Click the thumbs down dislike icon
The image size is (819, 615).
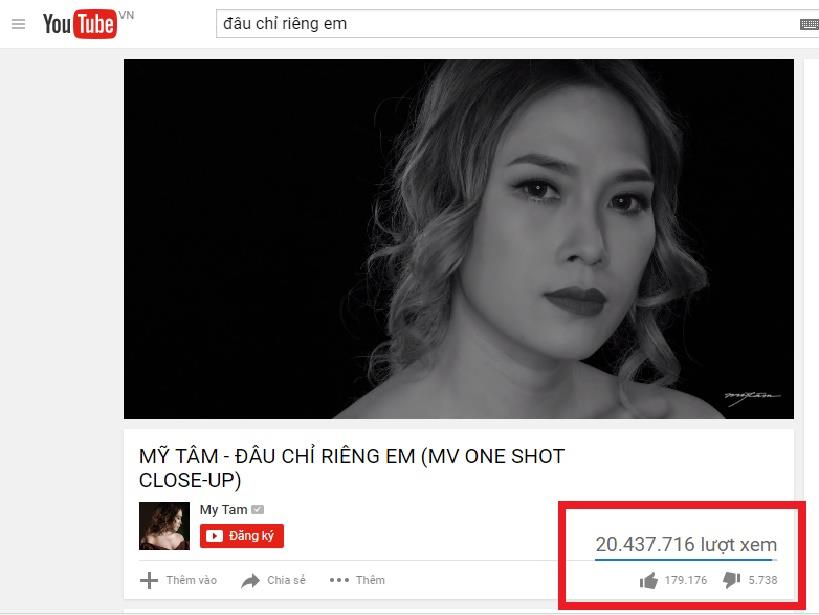(731, 580)
